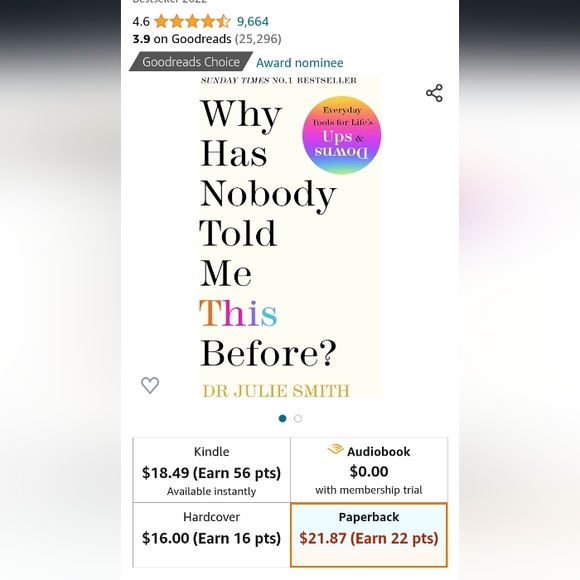Tap the book cover image

[290, 237]
